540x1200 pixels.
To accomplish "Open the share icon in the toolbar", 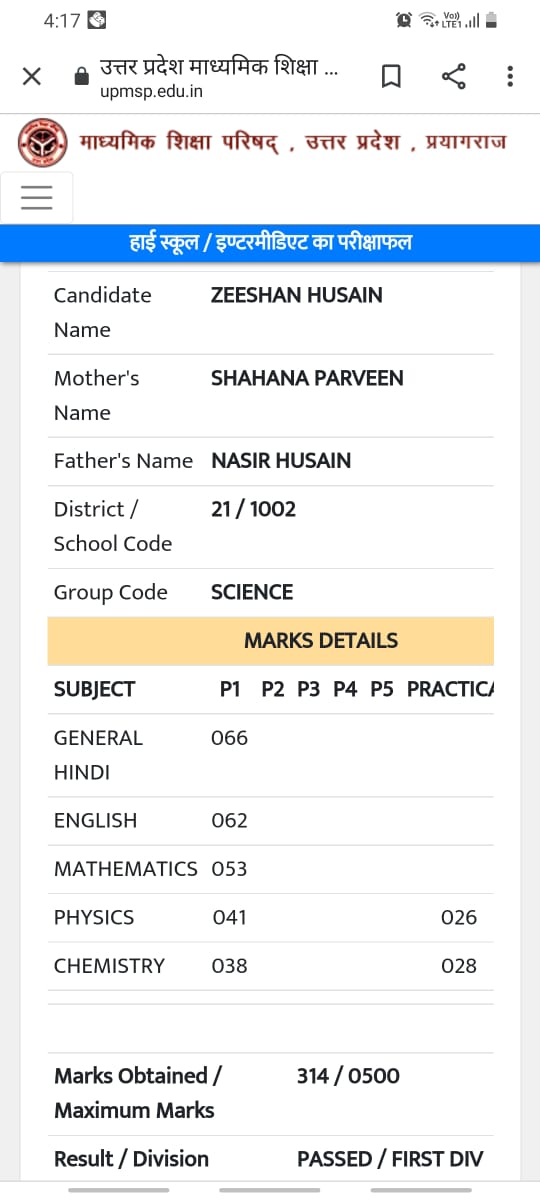I will tap(454, 77).
